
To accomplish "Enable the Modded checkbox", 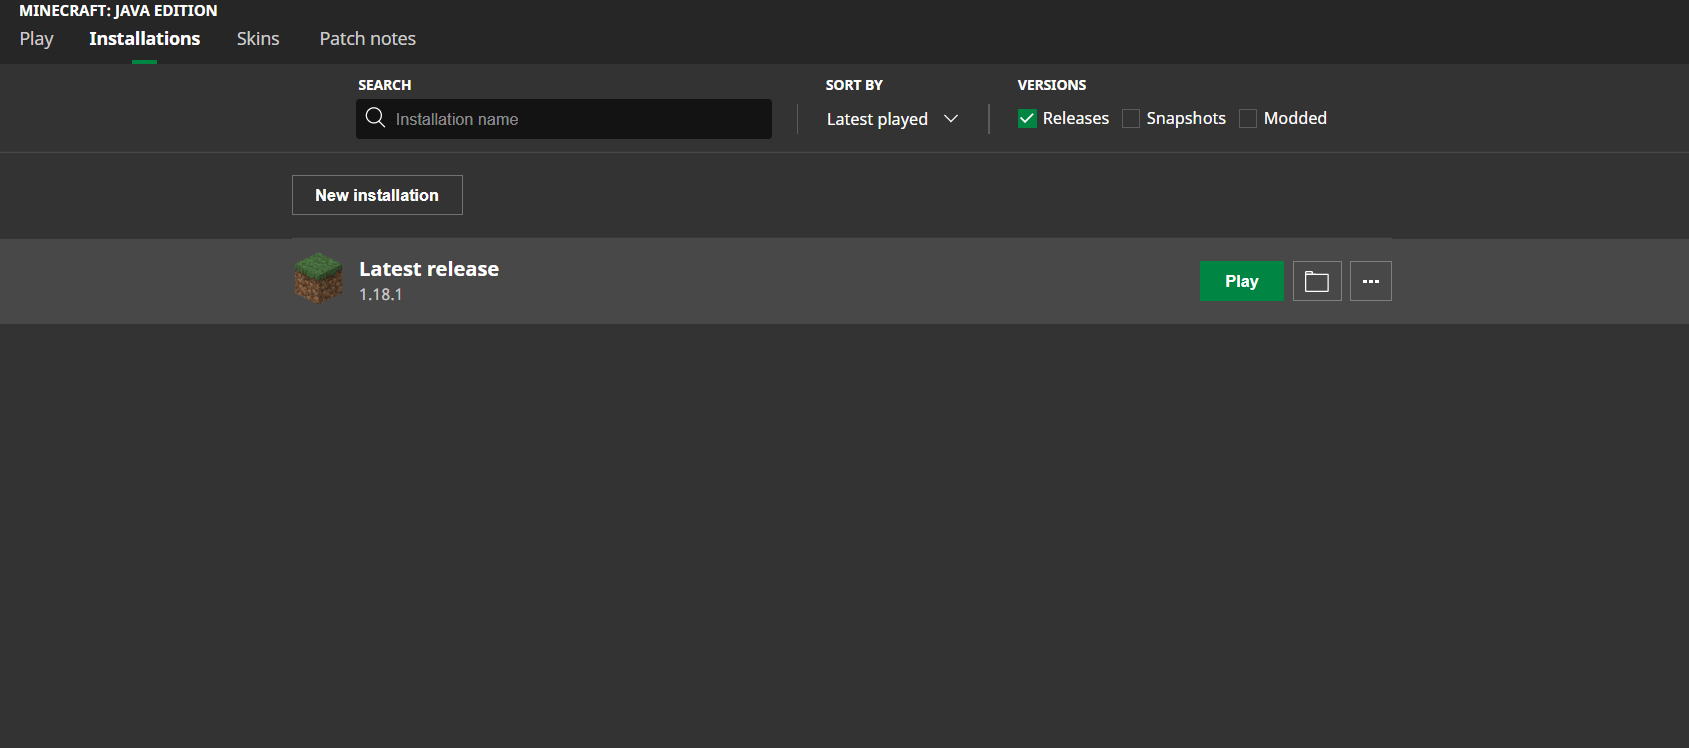I will click(1248, 118).
